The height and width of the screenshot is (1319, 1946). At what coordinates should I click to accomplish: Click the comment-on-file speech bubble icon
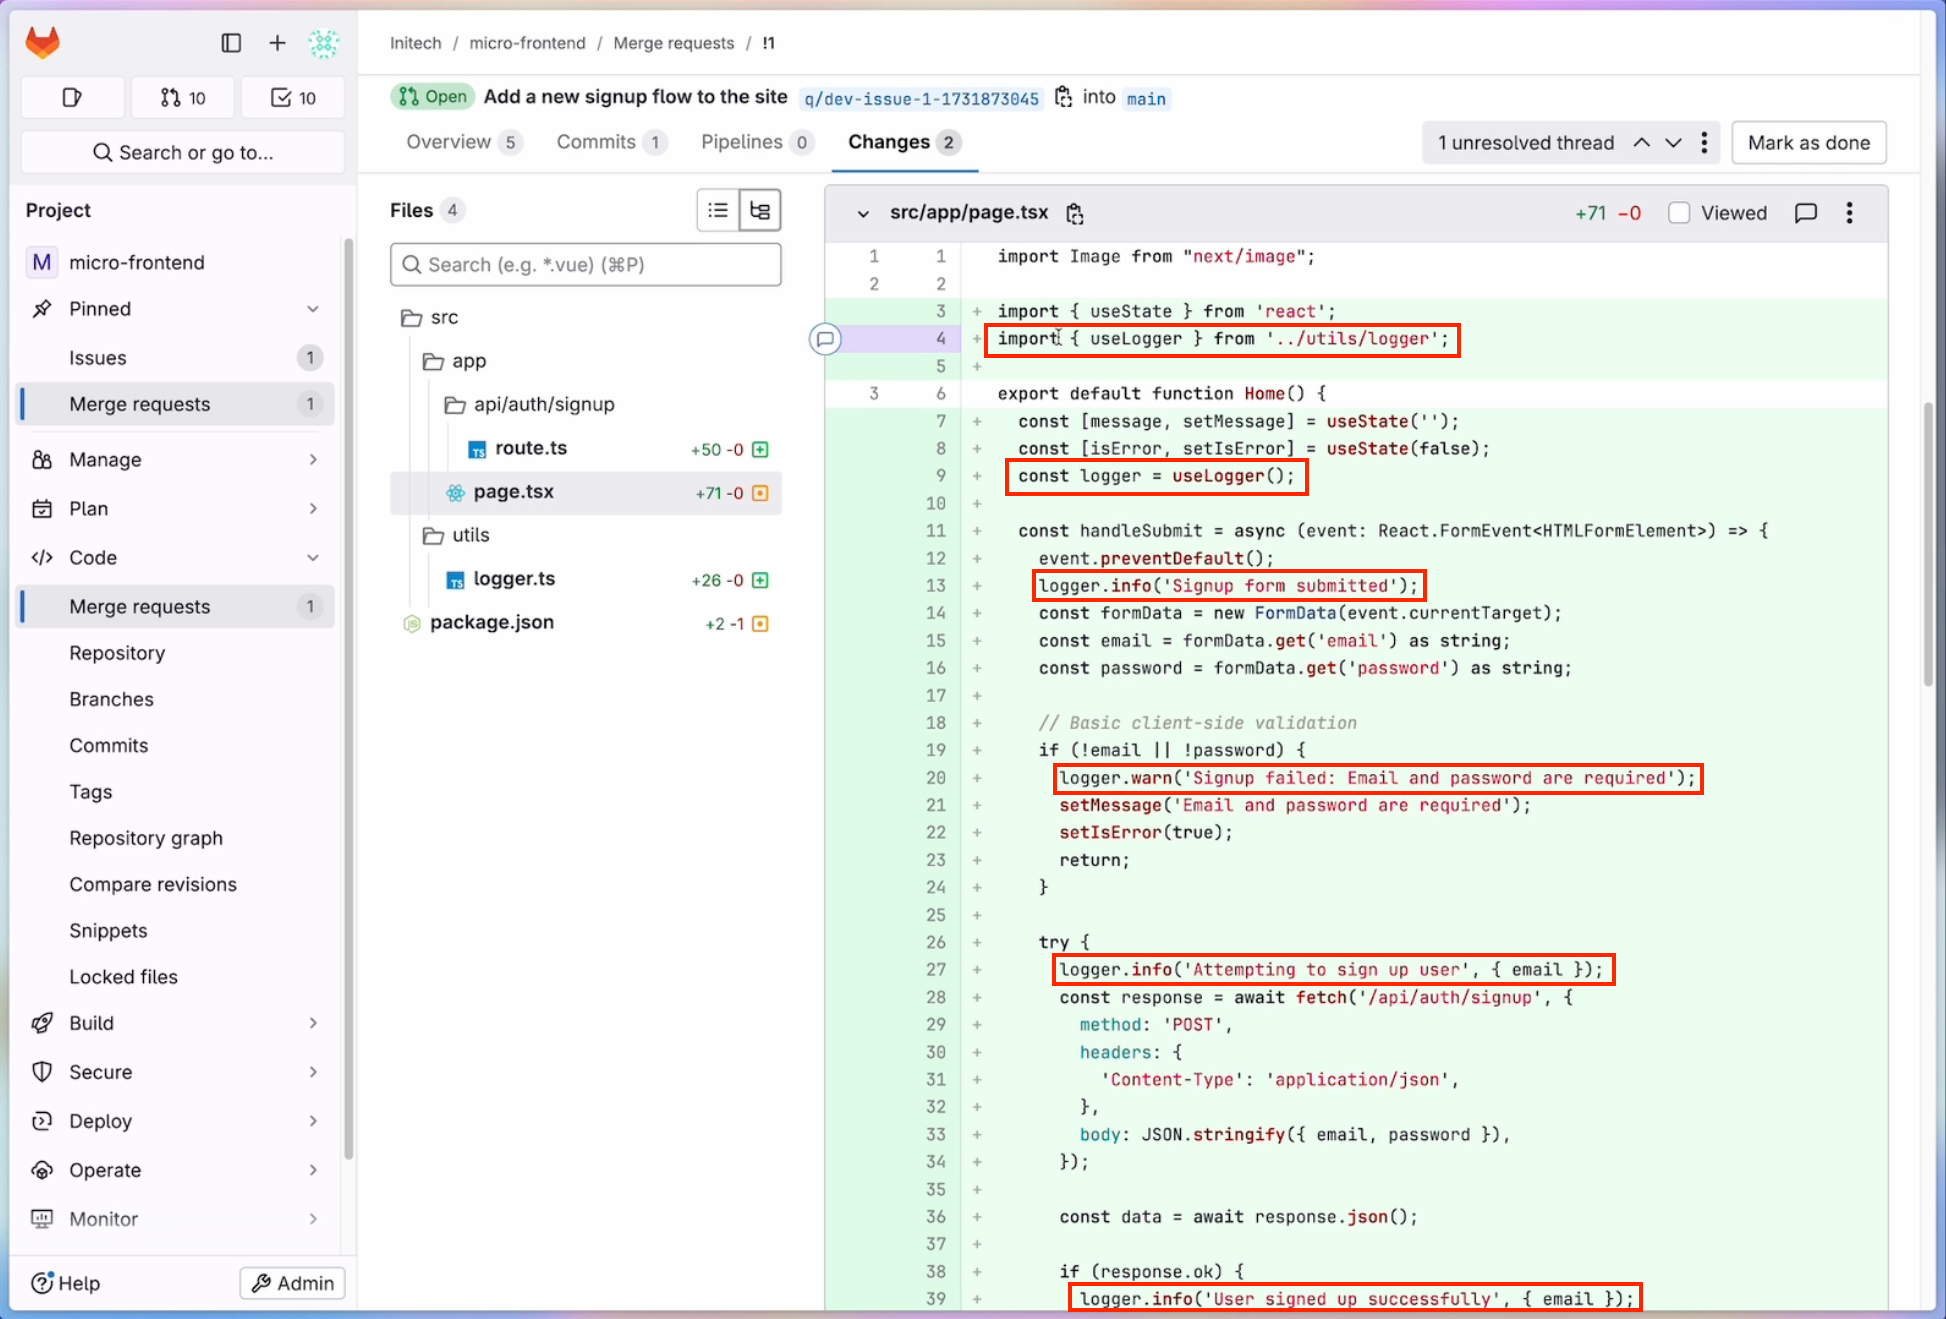(1805, 213)
